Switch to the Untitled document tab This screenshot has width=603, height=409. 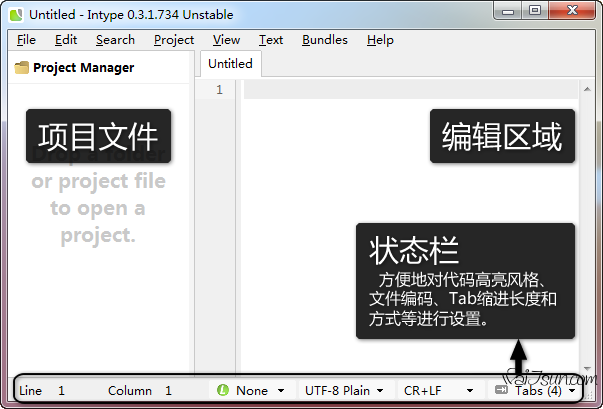pos(230,63)
